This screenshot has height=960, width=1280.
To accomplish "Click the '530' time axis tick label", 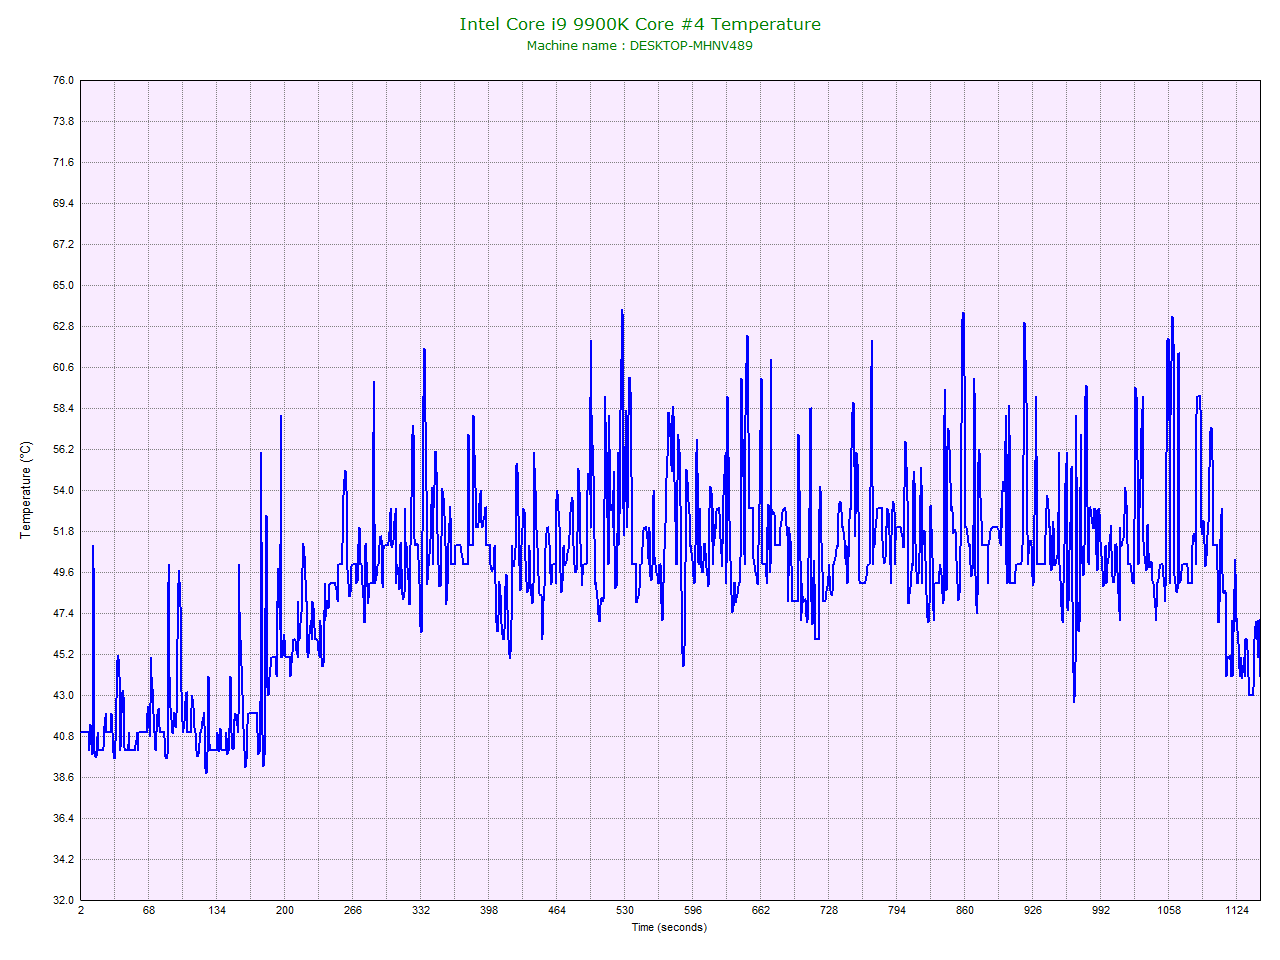I will [625, 910].
